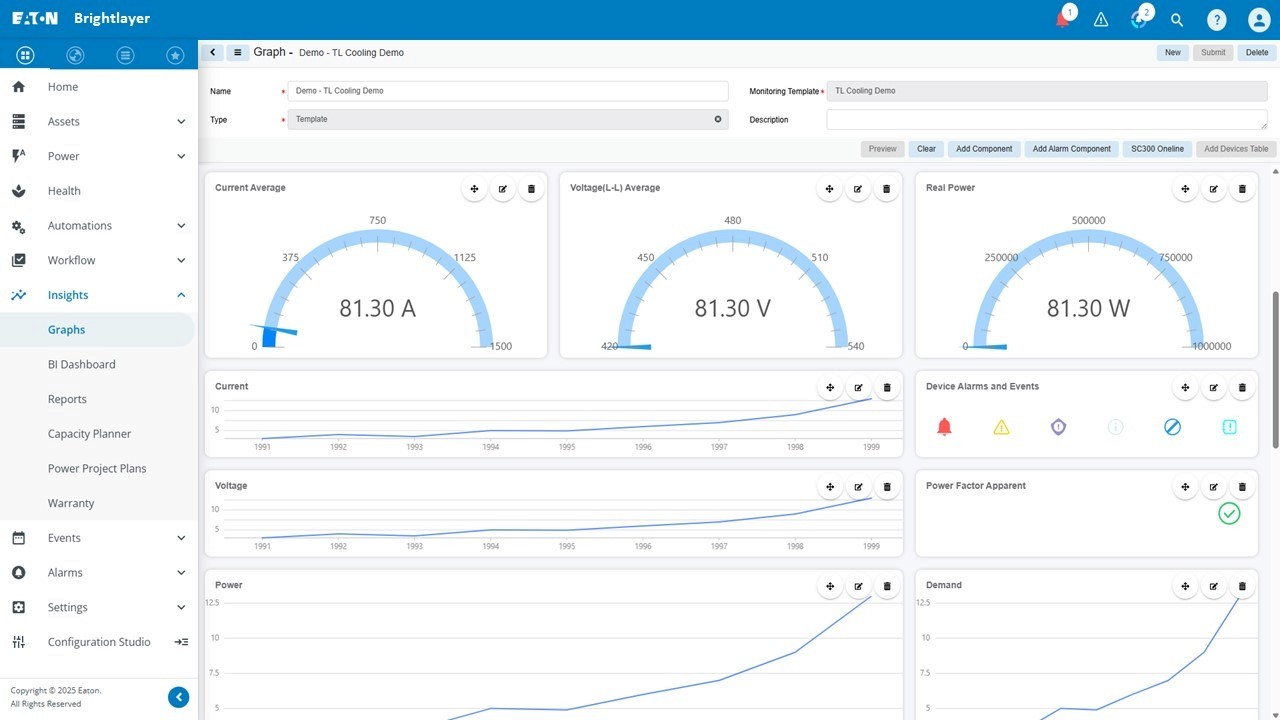Toggle the green status check in Power Factor Apparent
1280x720 pixels.
(x=1229, y=513)
